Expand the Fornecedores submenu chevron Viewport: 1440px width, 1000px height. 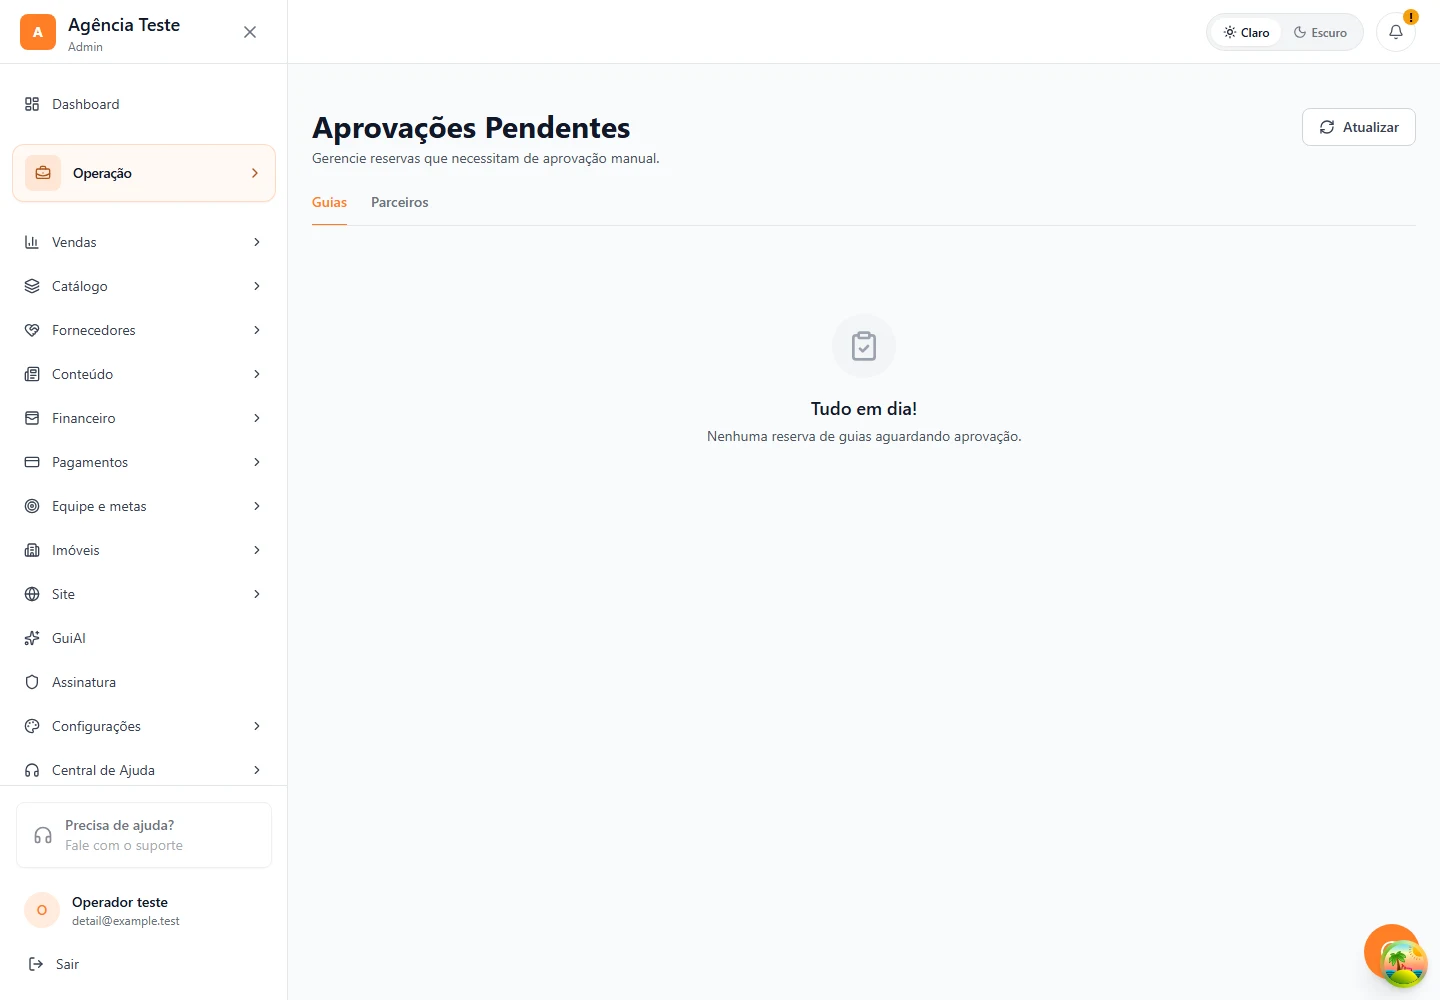click(257, 330)
